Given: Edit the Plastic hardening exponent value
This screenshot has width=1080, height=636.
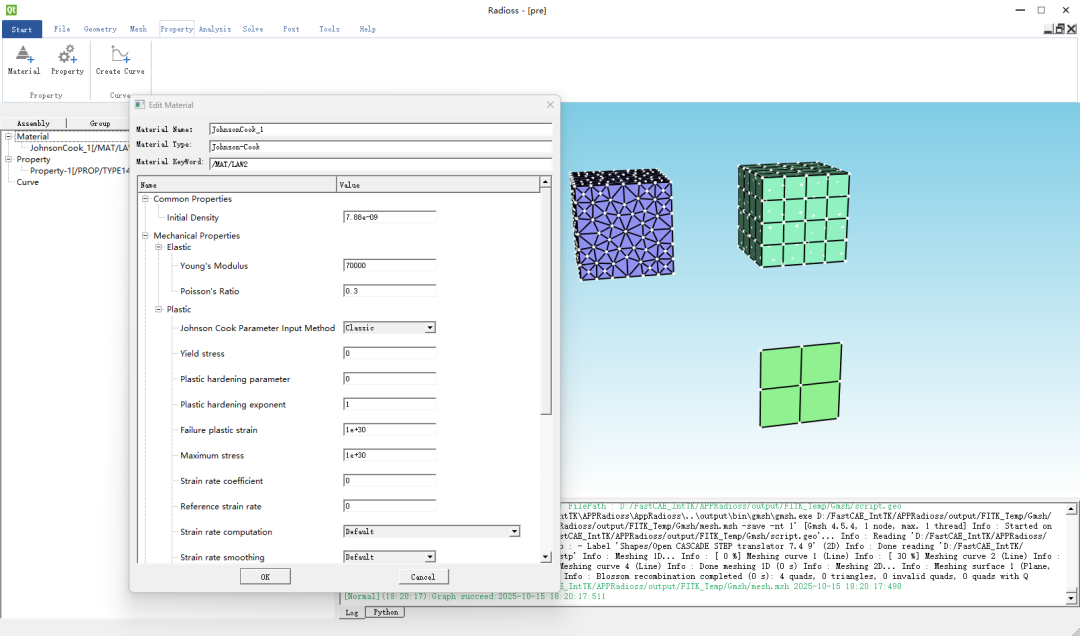Looking at the screenshot, I should pyautogui.click(x=389, y=404).
